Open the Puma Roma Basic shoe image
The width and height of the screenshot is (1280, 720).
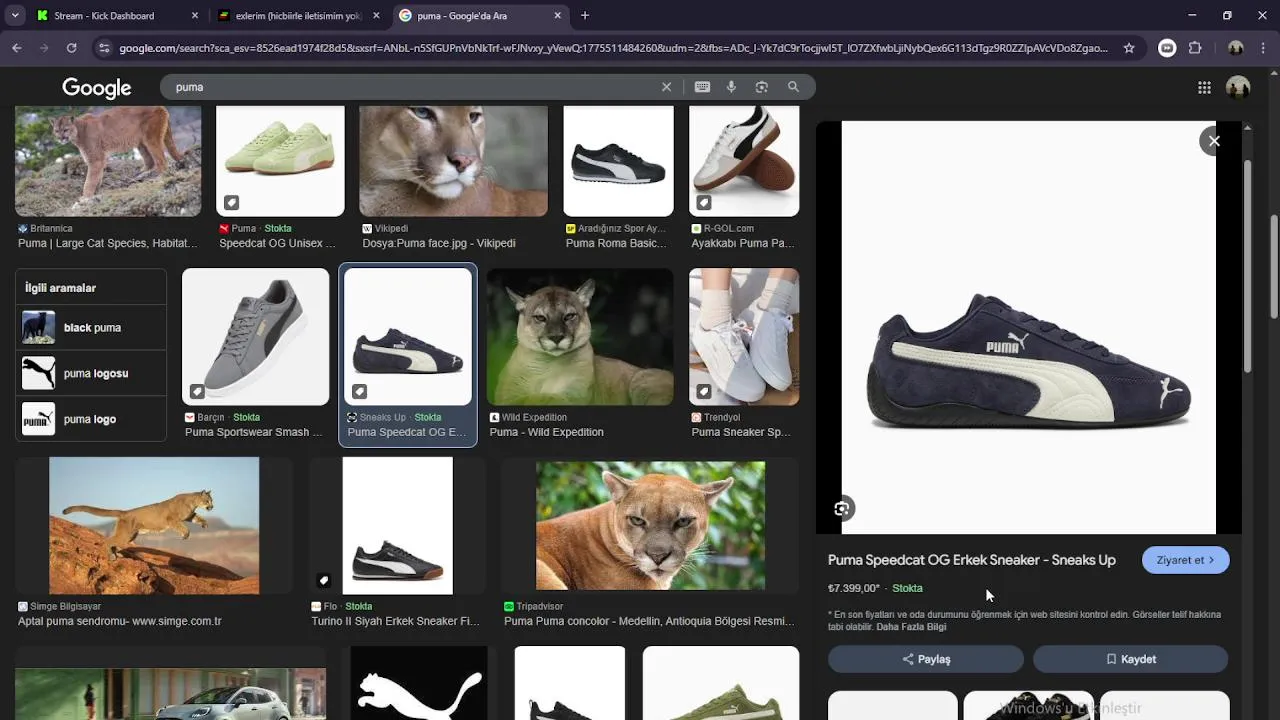(618, 161)
